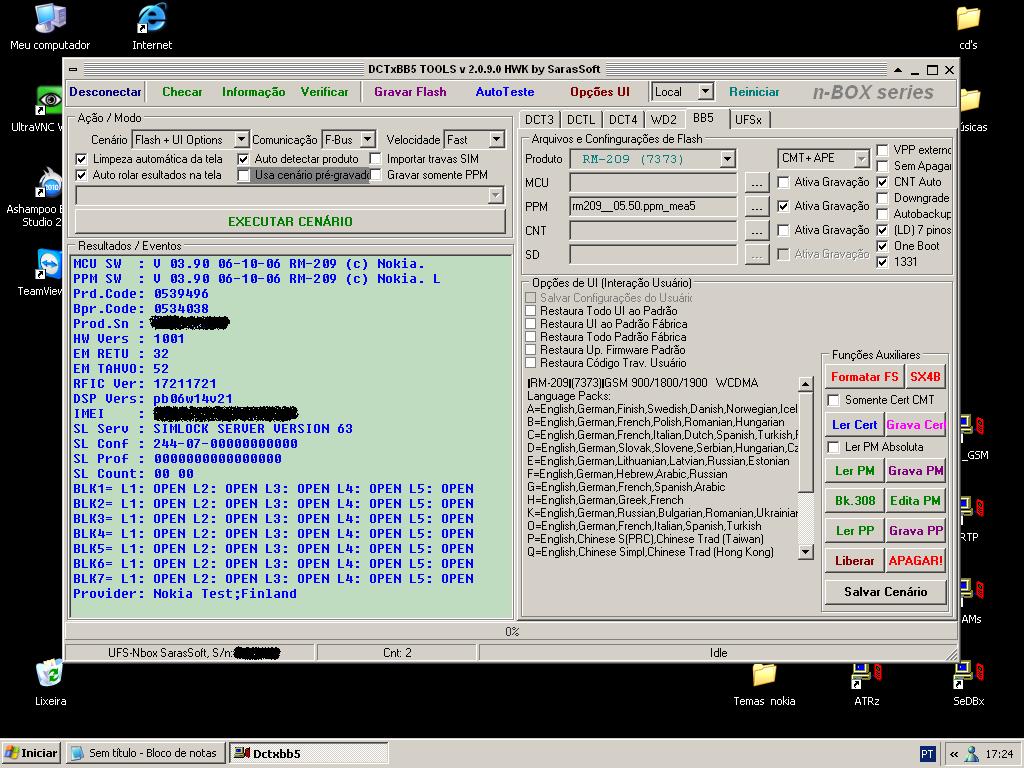Open the Produto RM-209 dropdown

coord(727,159)
